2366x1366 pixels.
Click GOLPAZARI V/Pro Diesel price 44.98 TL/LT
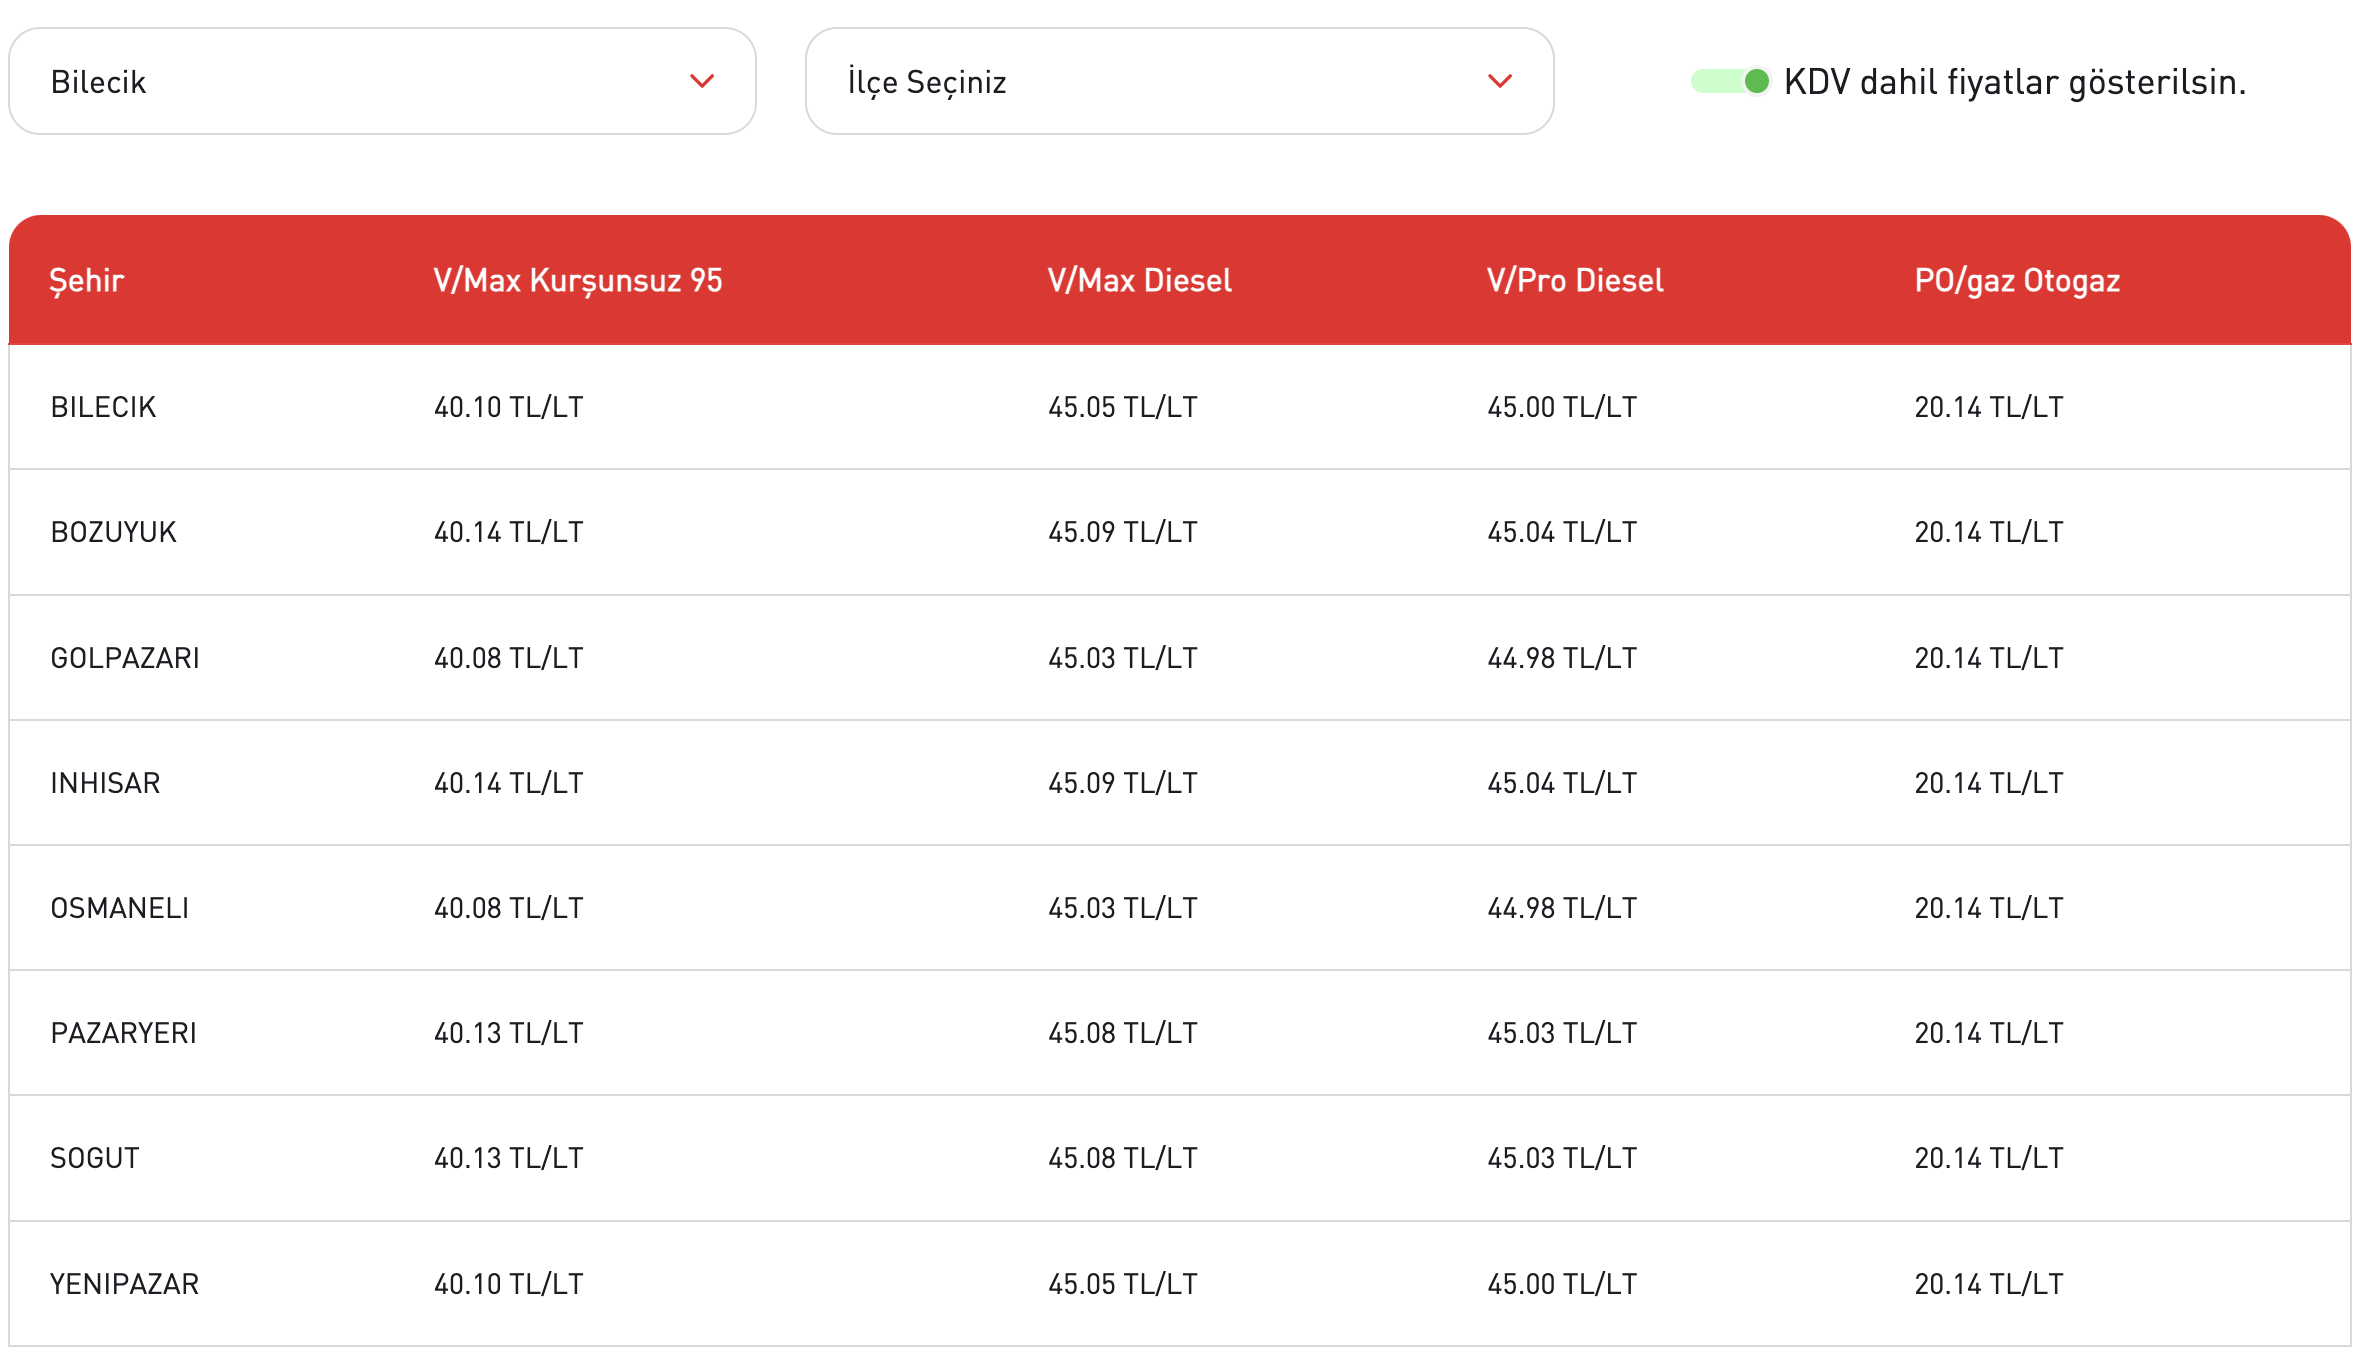[x=1562, y=658]
